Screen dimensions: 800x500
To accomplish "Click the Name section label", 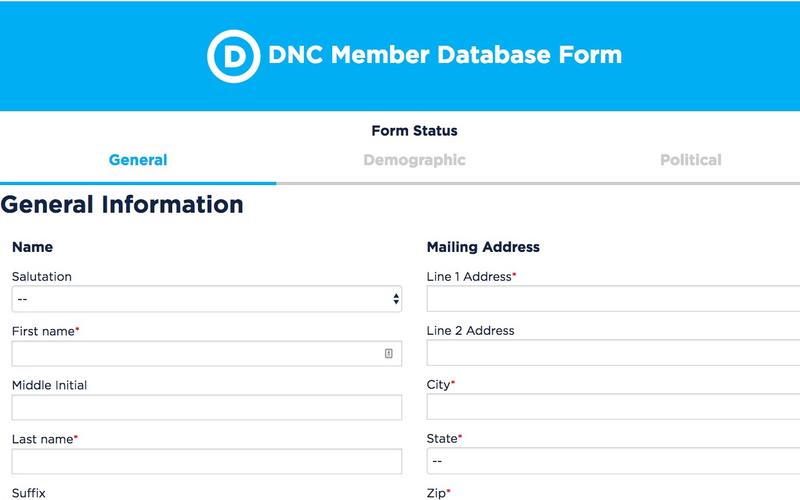I will [x=32, y=247].
